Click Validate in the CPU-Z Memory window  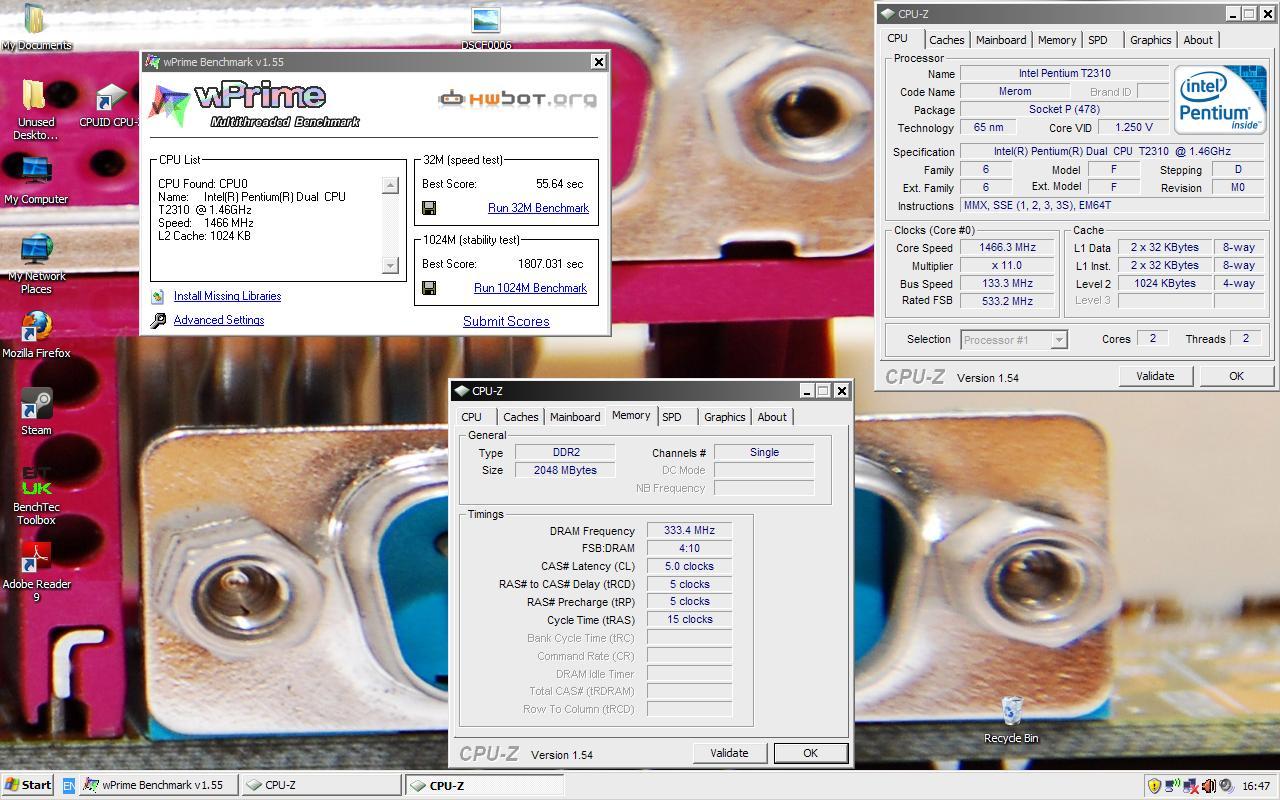pyautogui.click(x=729, y=753)
